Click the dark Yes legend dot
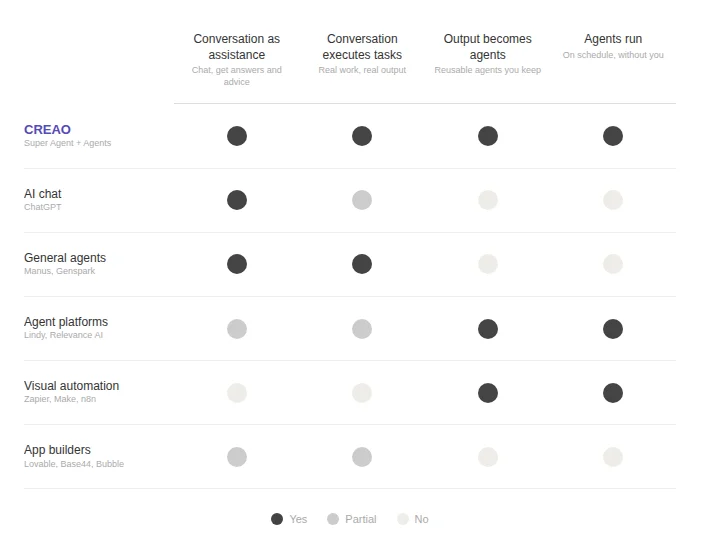The image size is (720, 557). pos(277,519)
